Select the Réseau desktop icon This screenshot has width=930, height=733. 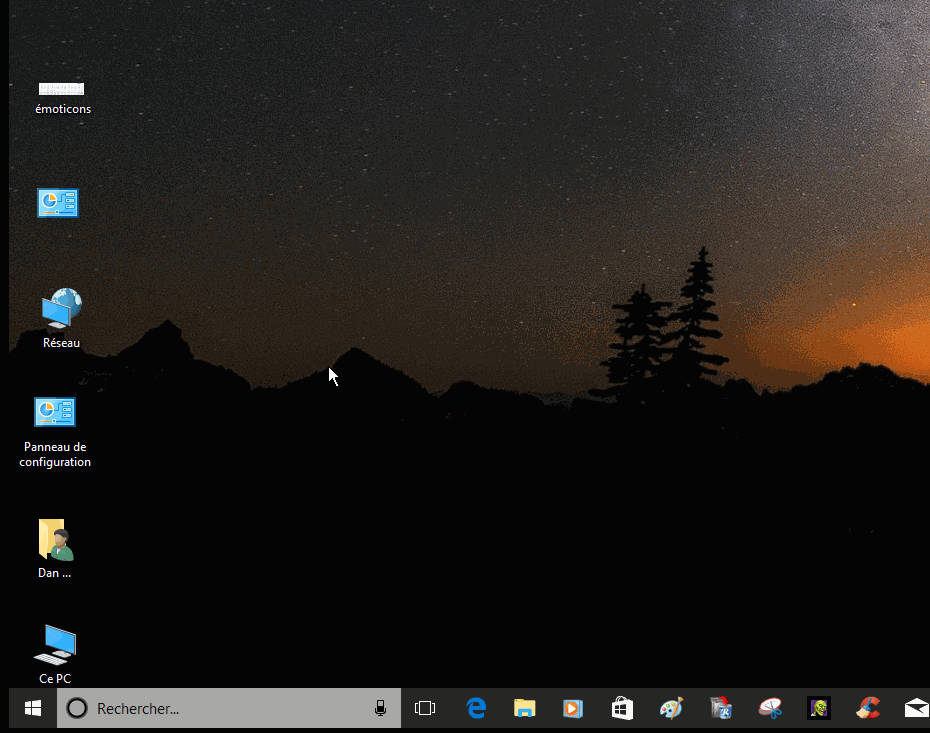click(x=61, y=318)
